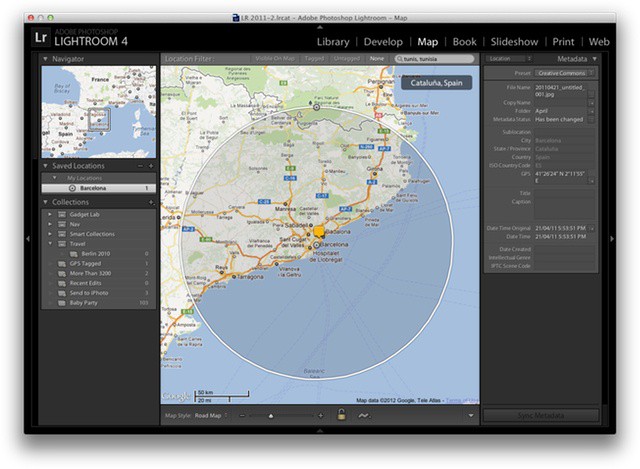The image size is (640, 469).
Task: Click the Barcelona location target icon
Action: click(72, 188)
